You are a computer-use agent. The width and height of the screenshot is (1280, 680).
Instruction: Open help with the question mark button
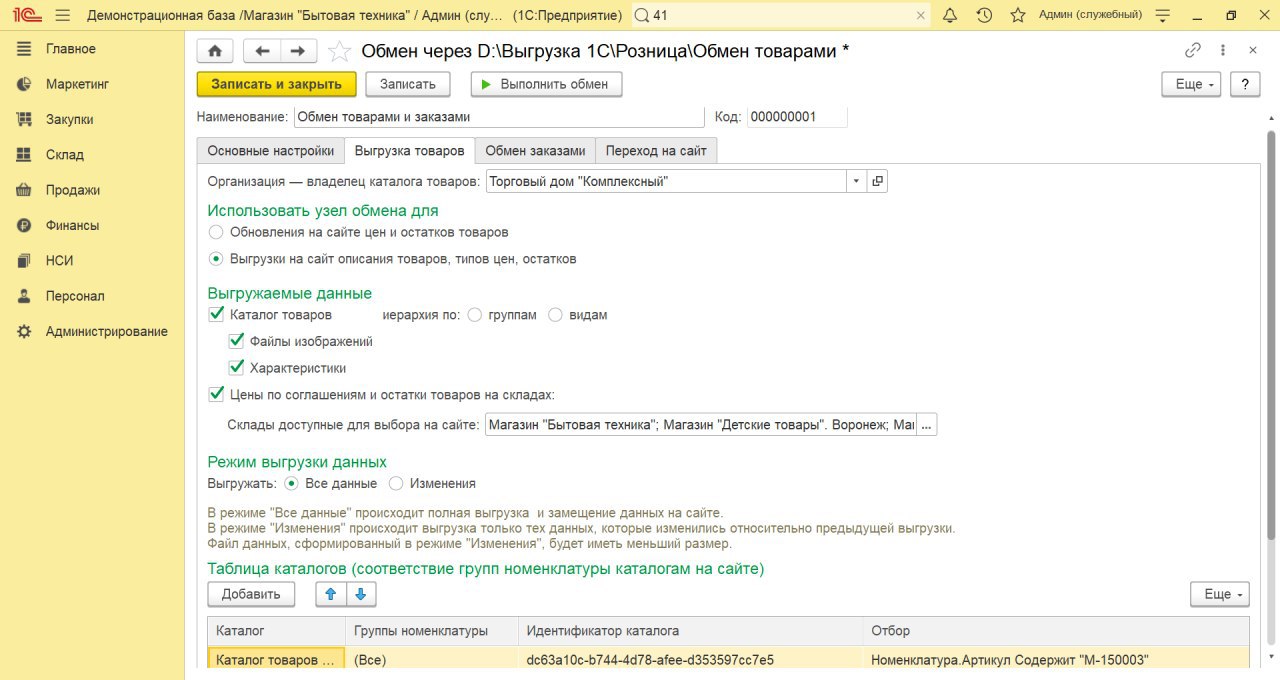point(1245,84)
